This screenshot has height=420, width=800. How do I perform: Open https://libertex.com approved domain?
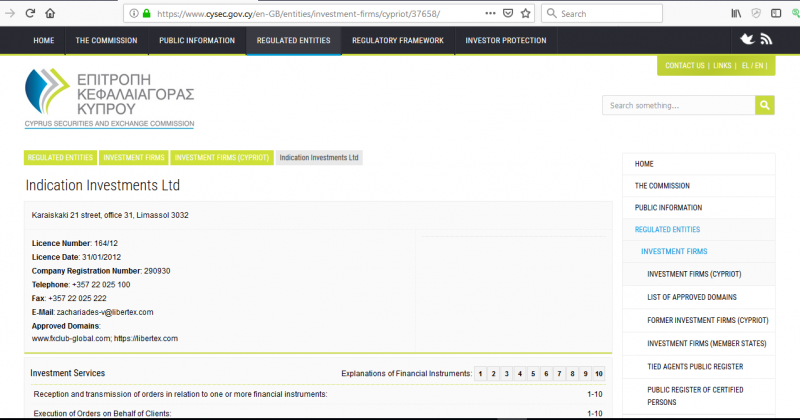[146, 338]
